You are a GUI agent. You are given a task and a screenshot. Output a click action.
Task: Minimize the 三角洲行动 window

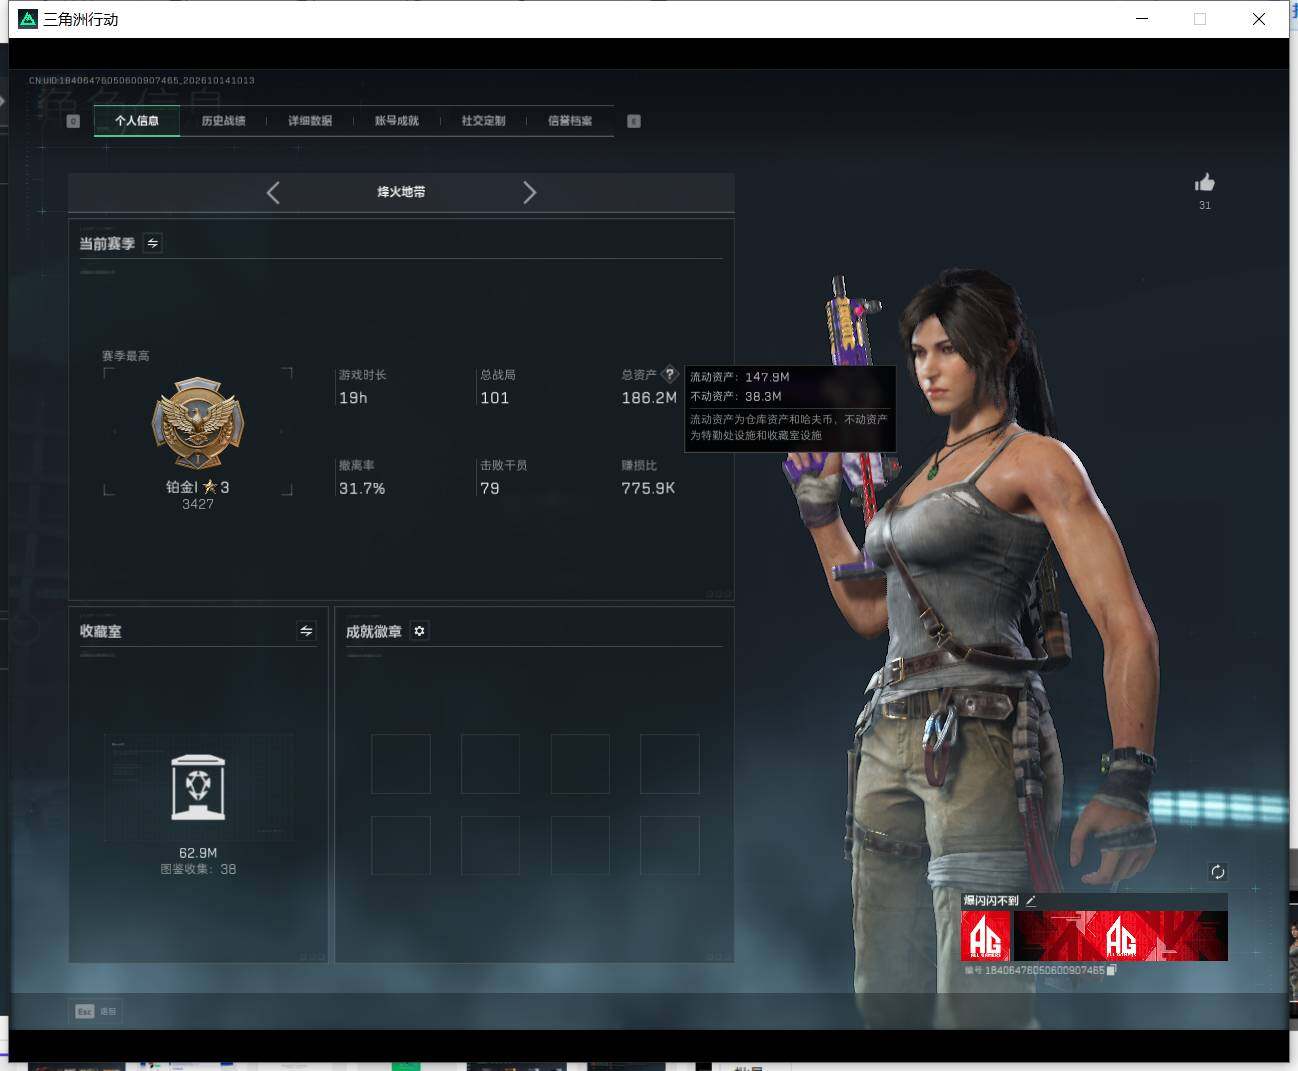1142,19
